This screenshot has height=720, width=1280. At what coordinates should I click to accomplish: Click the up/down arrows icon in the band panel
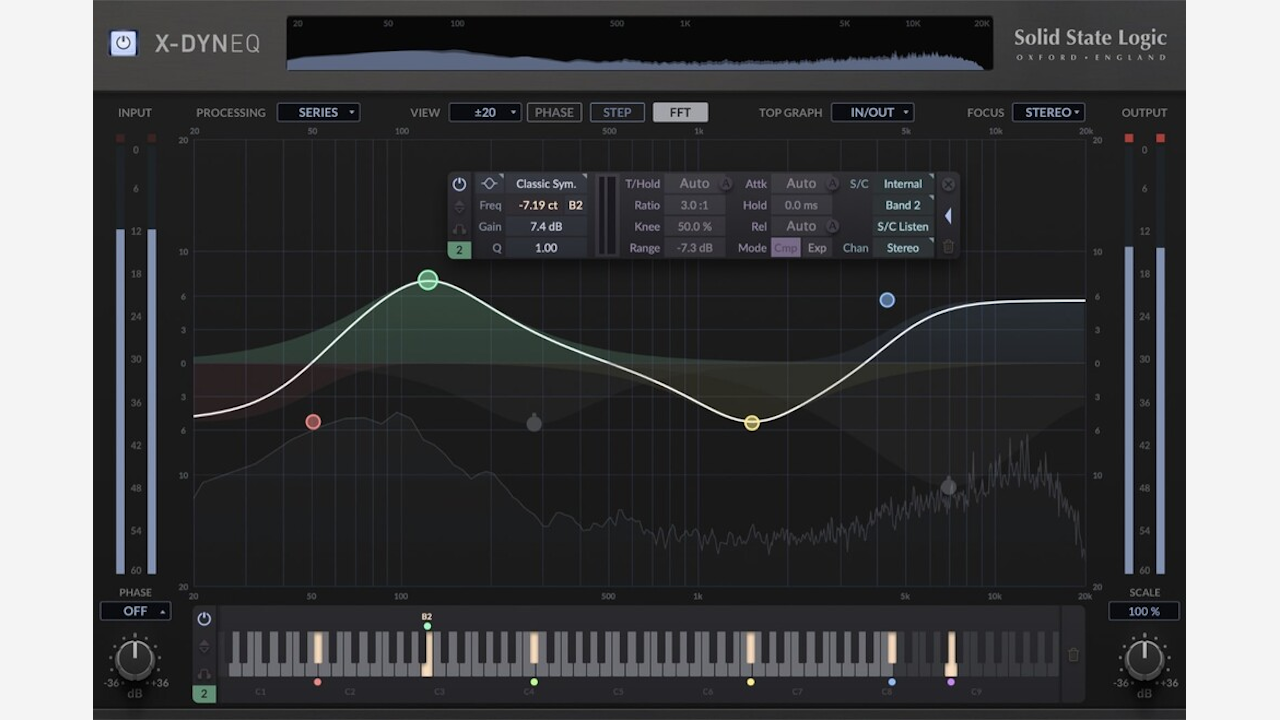pyautogui.click(x=460, y=204)
